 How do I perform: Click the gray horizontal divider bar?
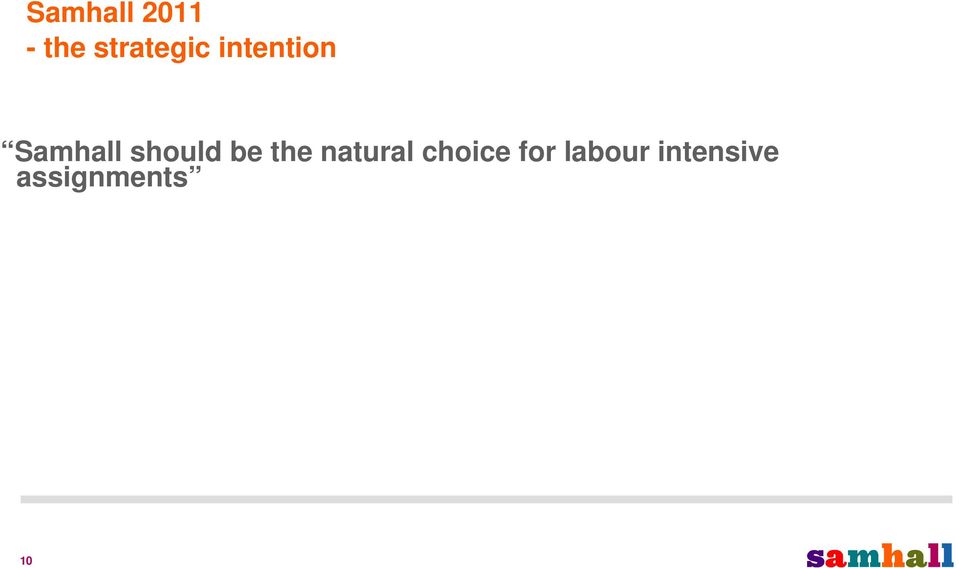(486, 499)
